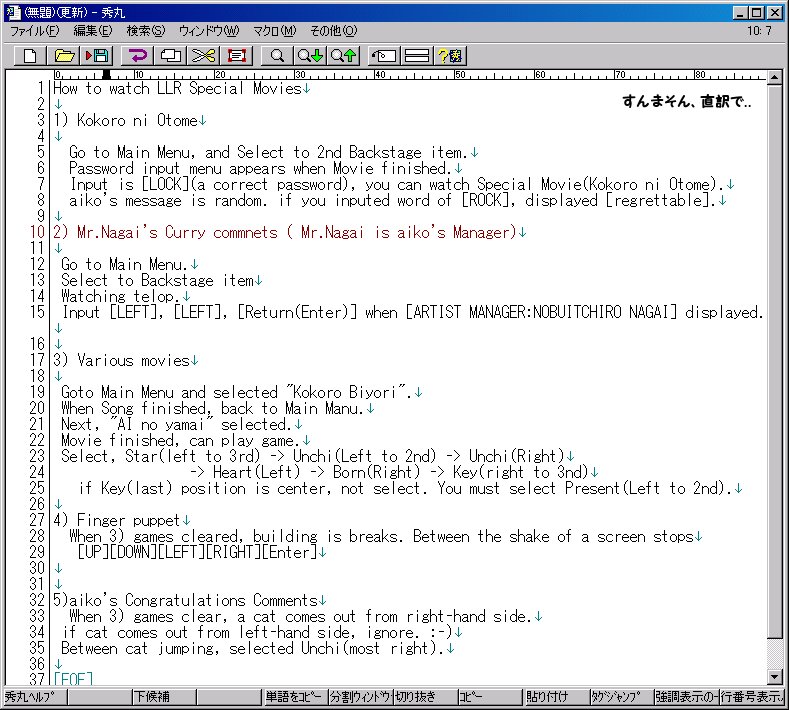Create a new blank document
Screen dimensions: 789x710
(x=30, y=55)
